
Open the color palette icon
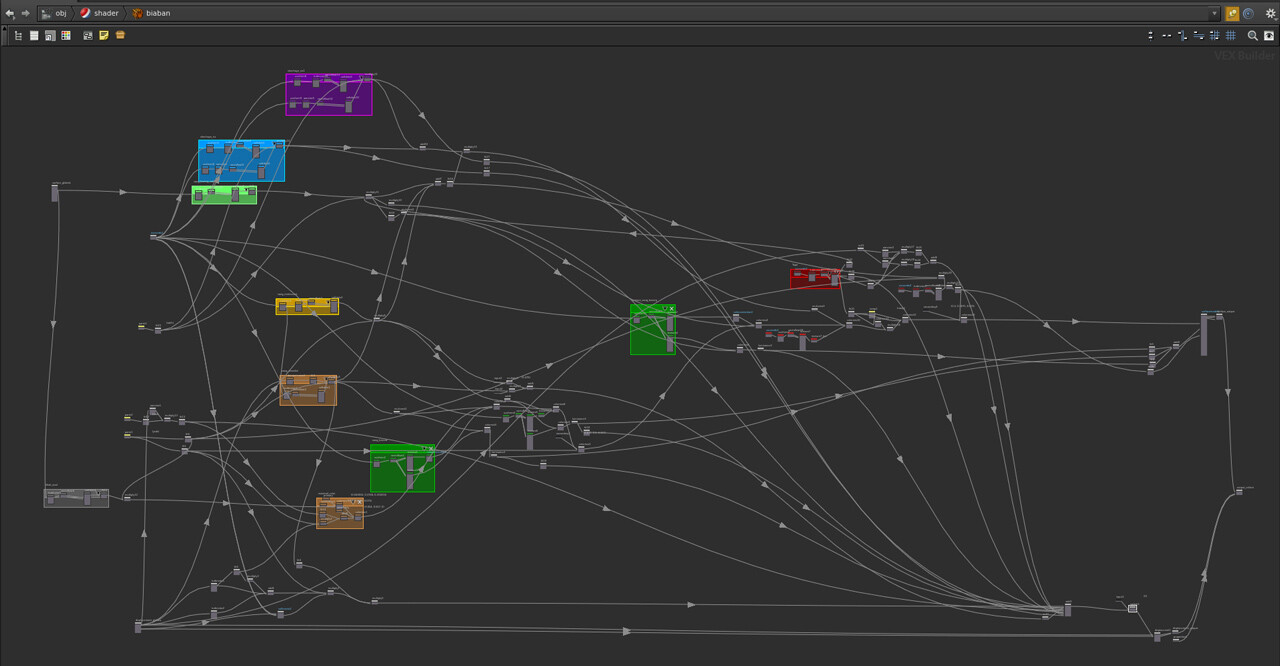pos(66,35)
